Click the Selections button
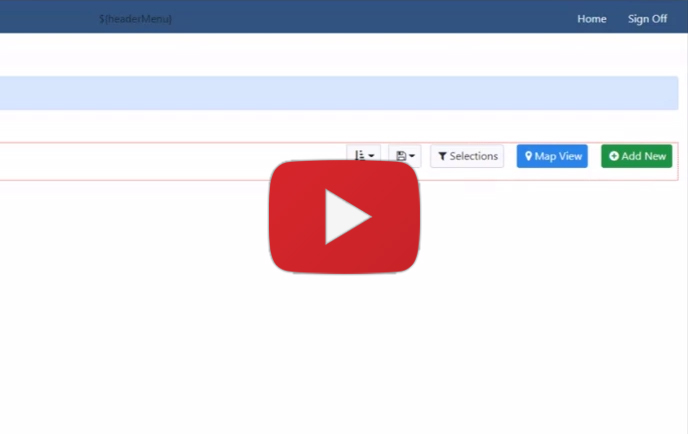Screen dimensions: 688x434 point(467,156)
